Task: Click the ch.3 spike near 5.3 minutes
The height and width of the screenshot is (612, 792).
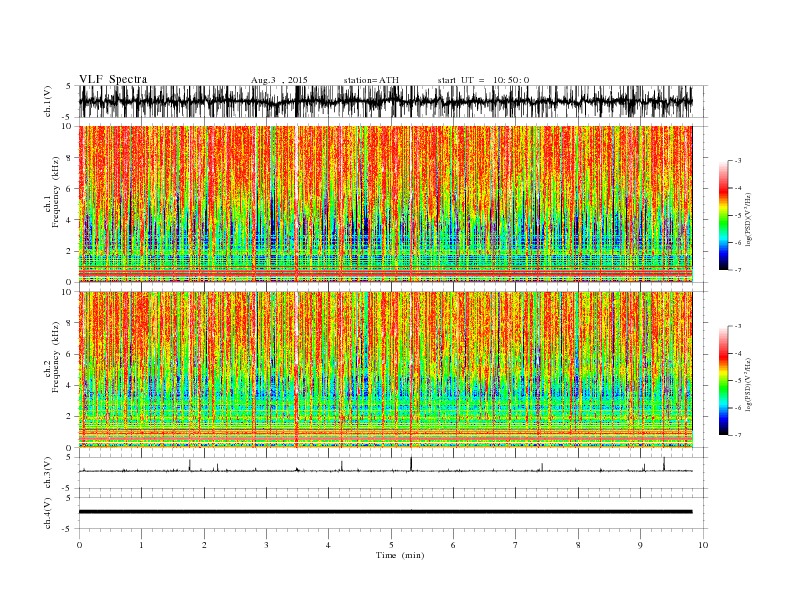Action: [411, 464]
